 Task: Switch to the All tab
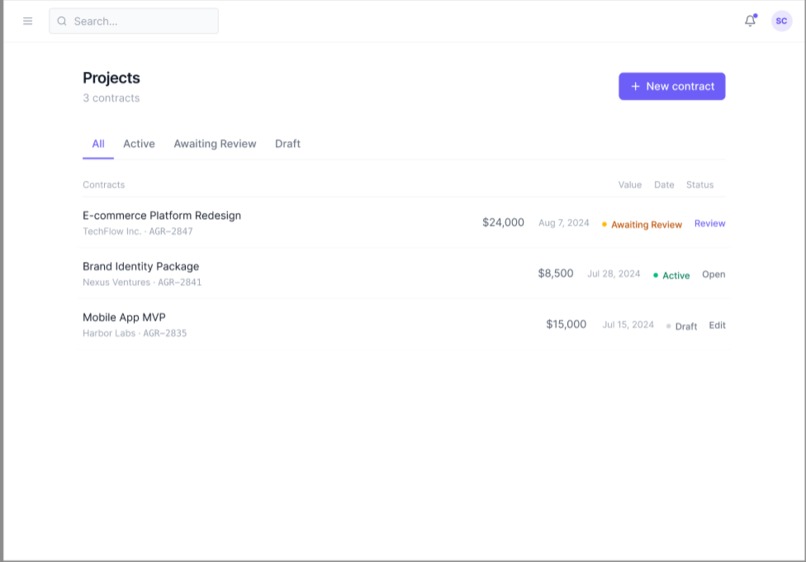pos(98,144)
